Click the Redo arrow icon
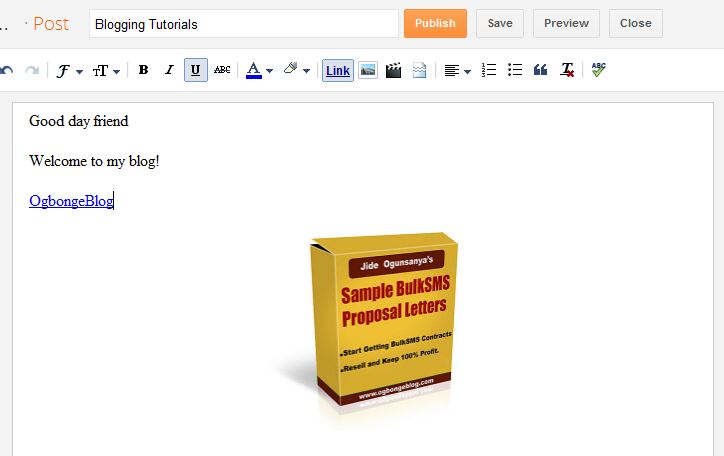 pyautogui.click(x=32, y=70)
